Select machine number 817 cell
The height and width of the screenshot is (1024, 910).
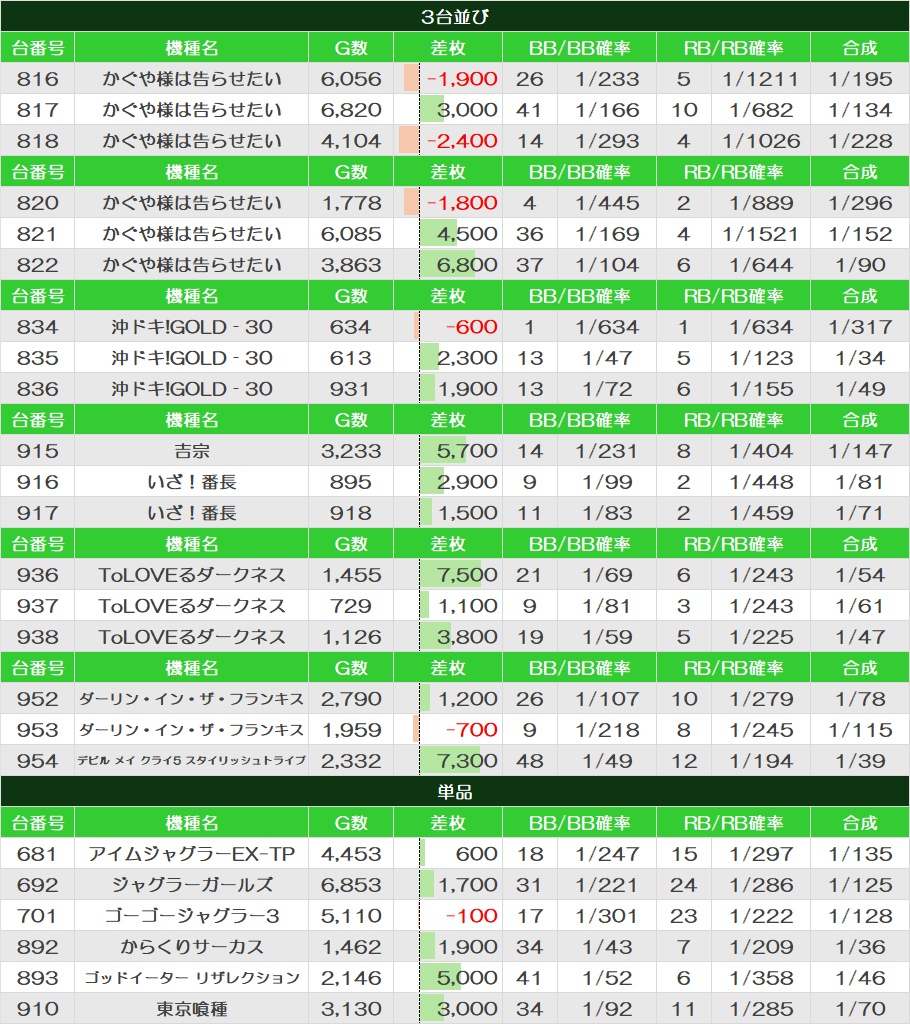pos(38,110)
